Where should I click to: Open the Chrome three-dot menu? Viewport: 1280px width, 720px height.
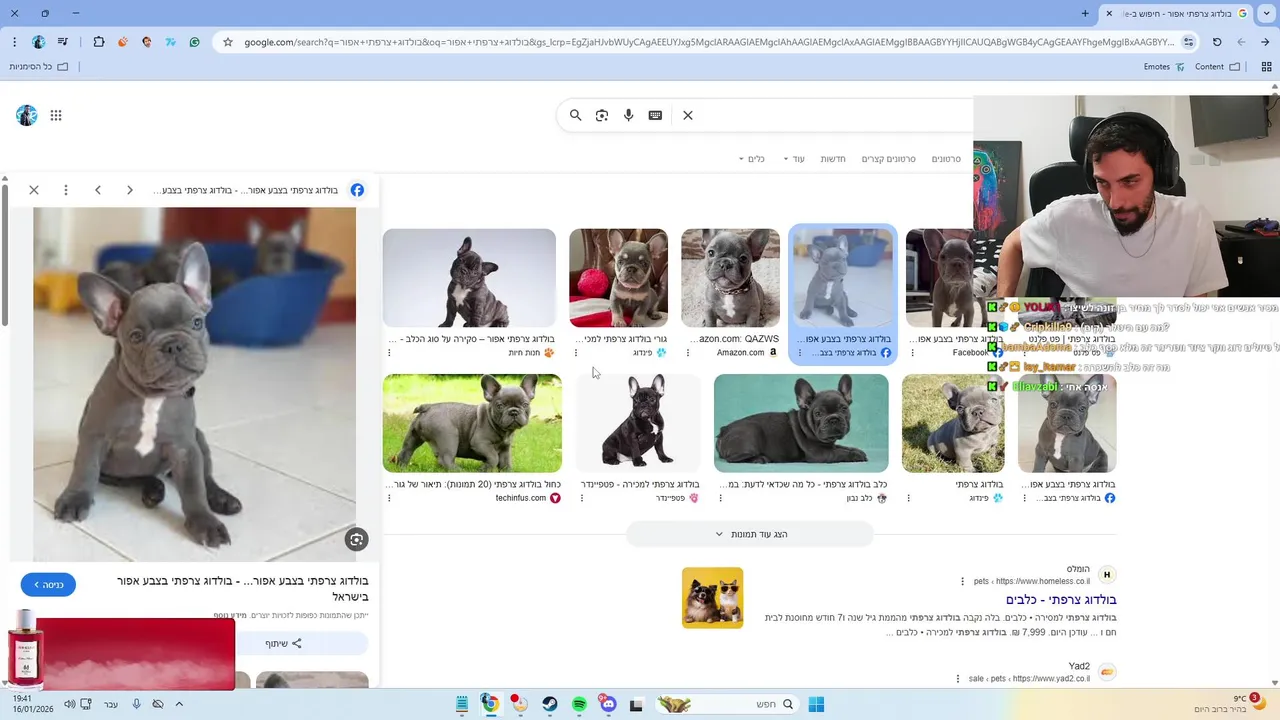coord(14,42)
